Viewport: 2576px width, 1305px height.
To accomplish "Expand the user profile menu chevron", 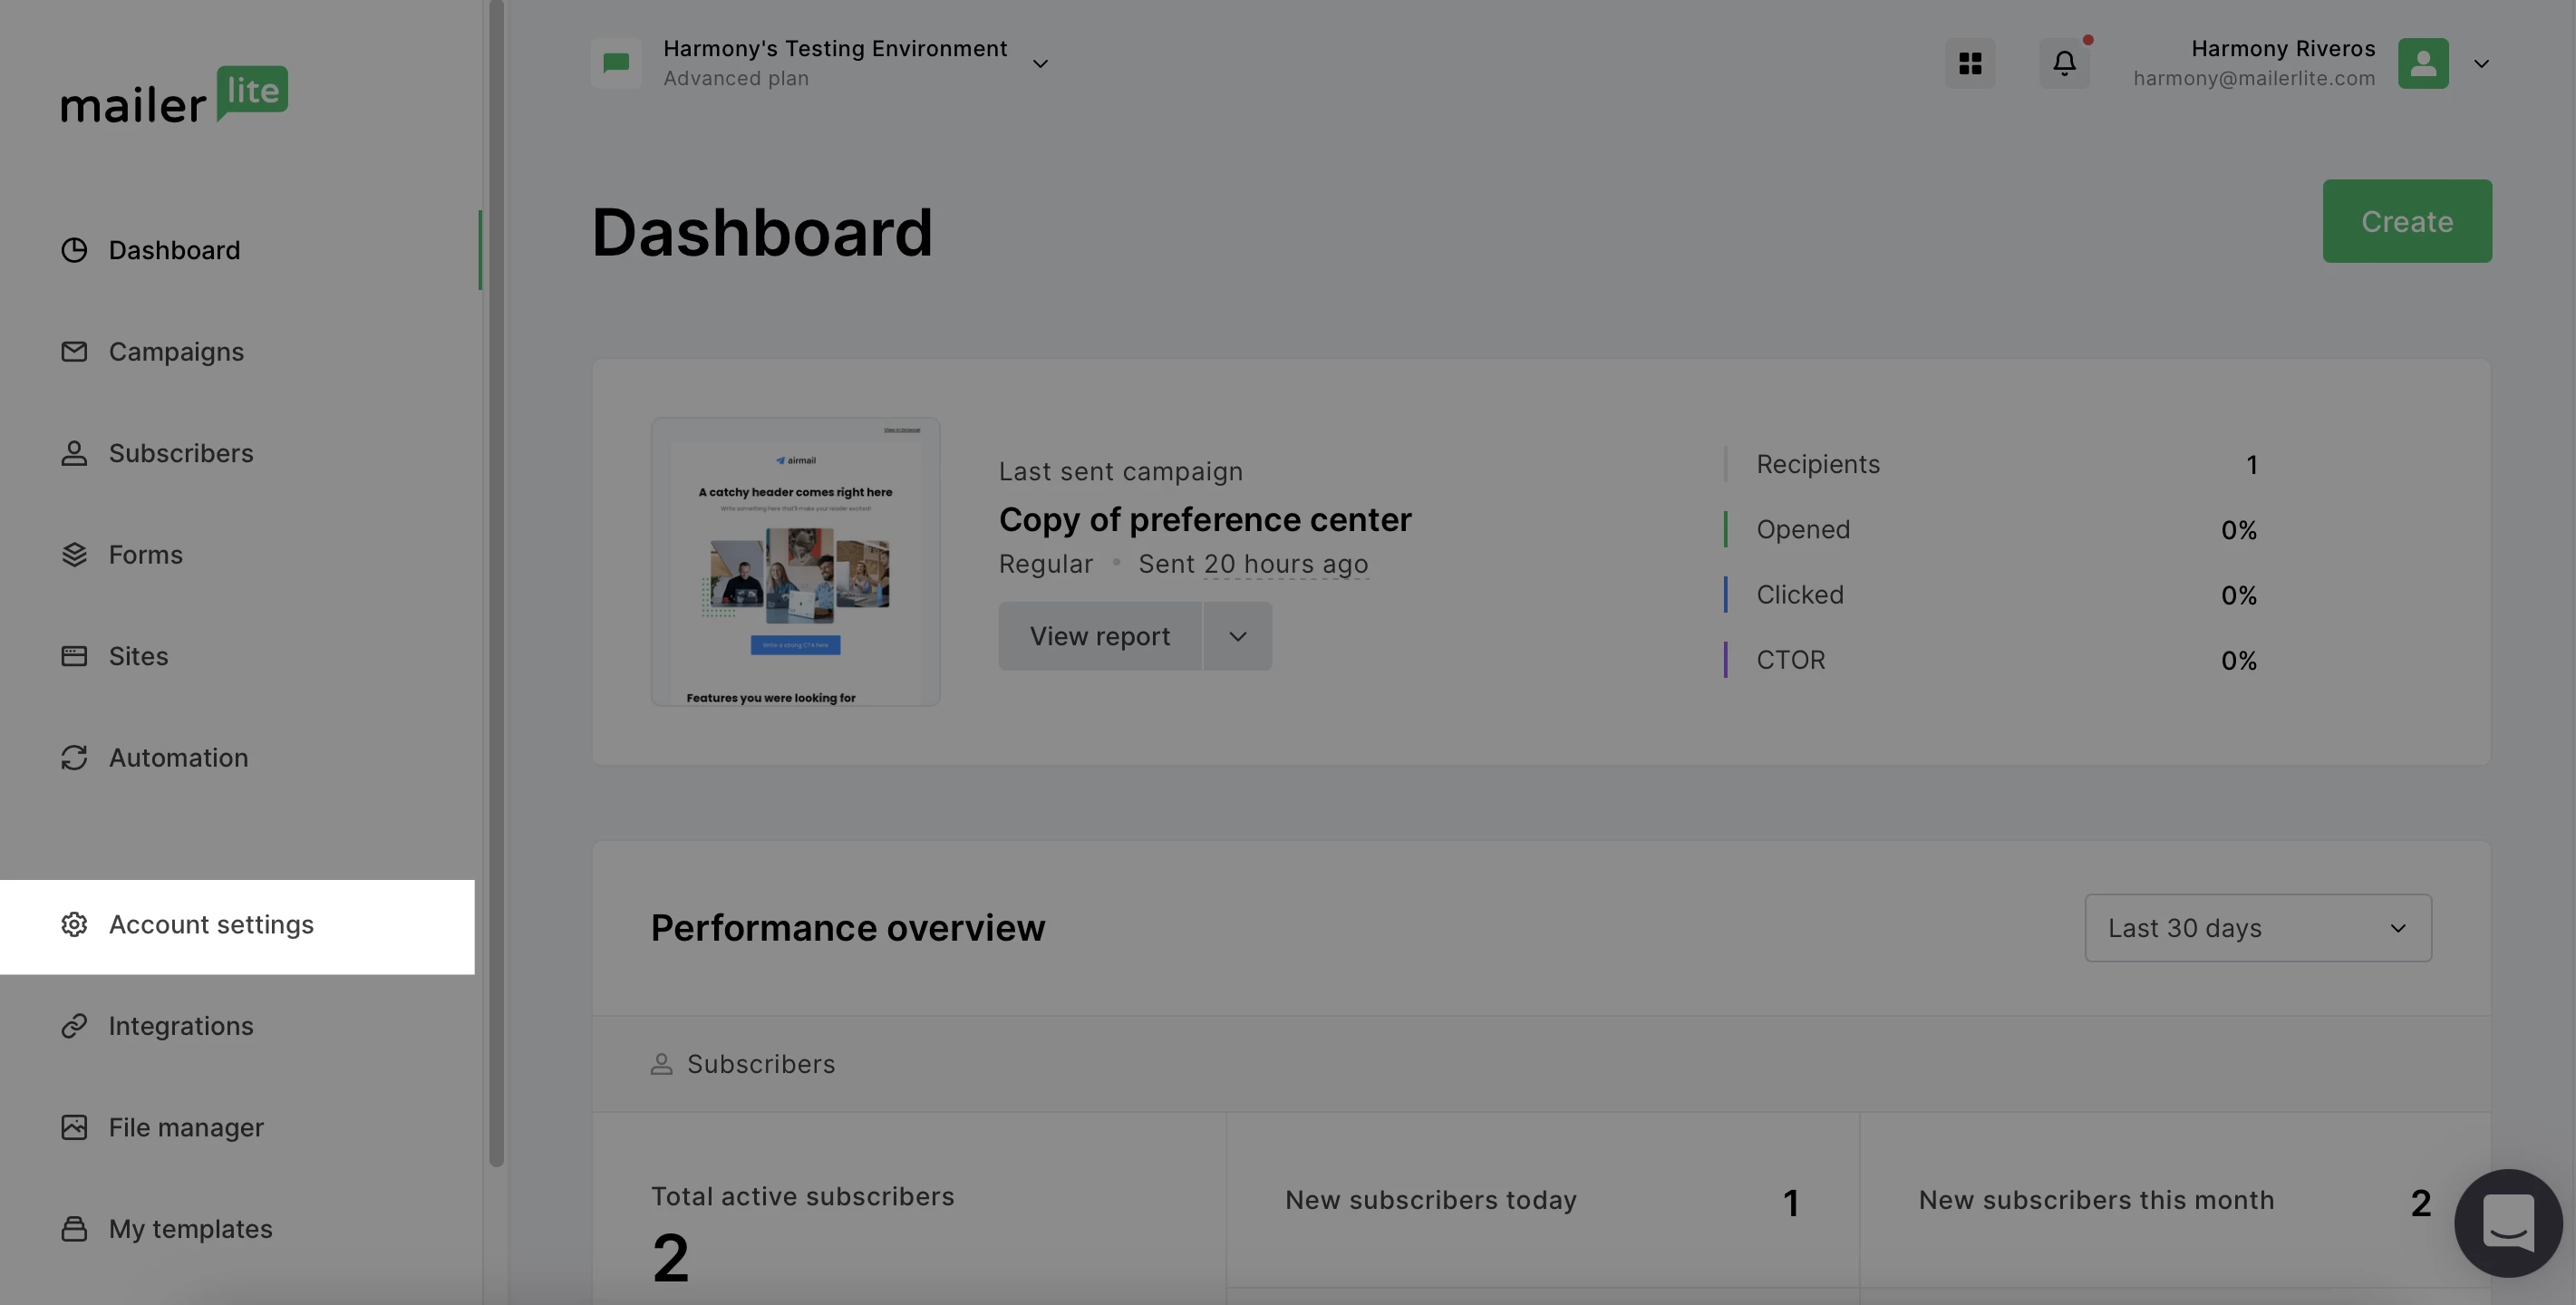I will (2481, 64).
